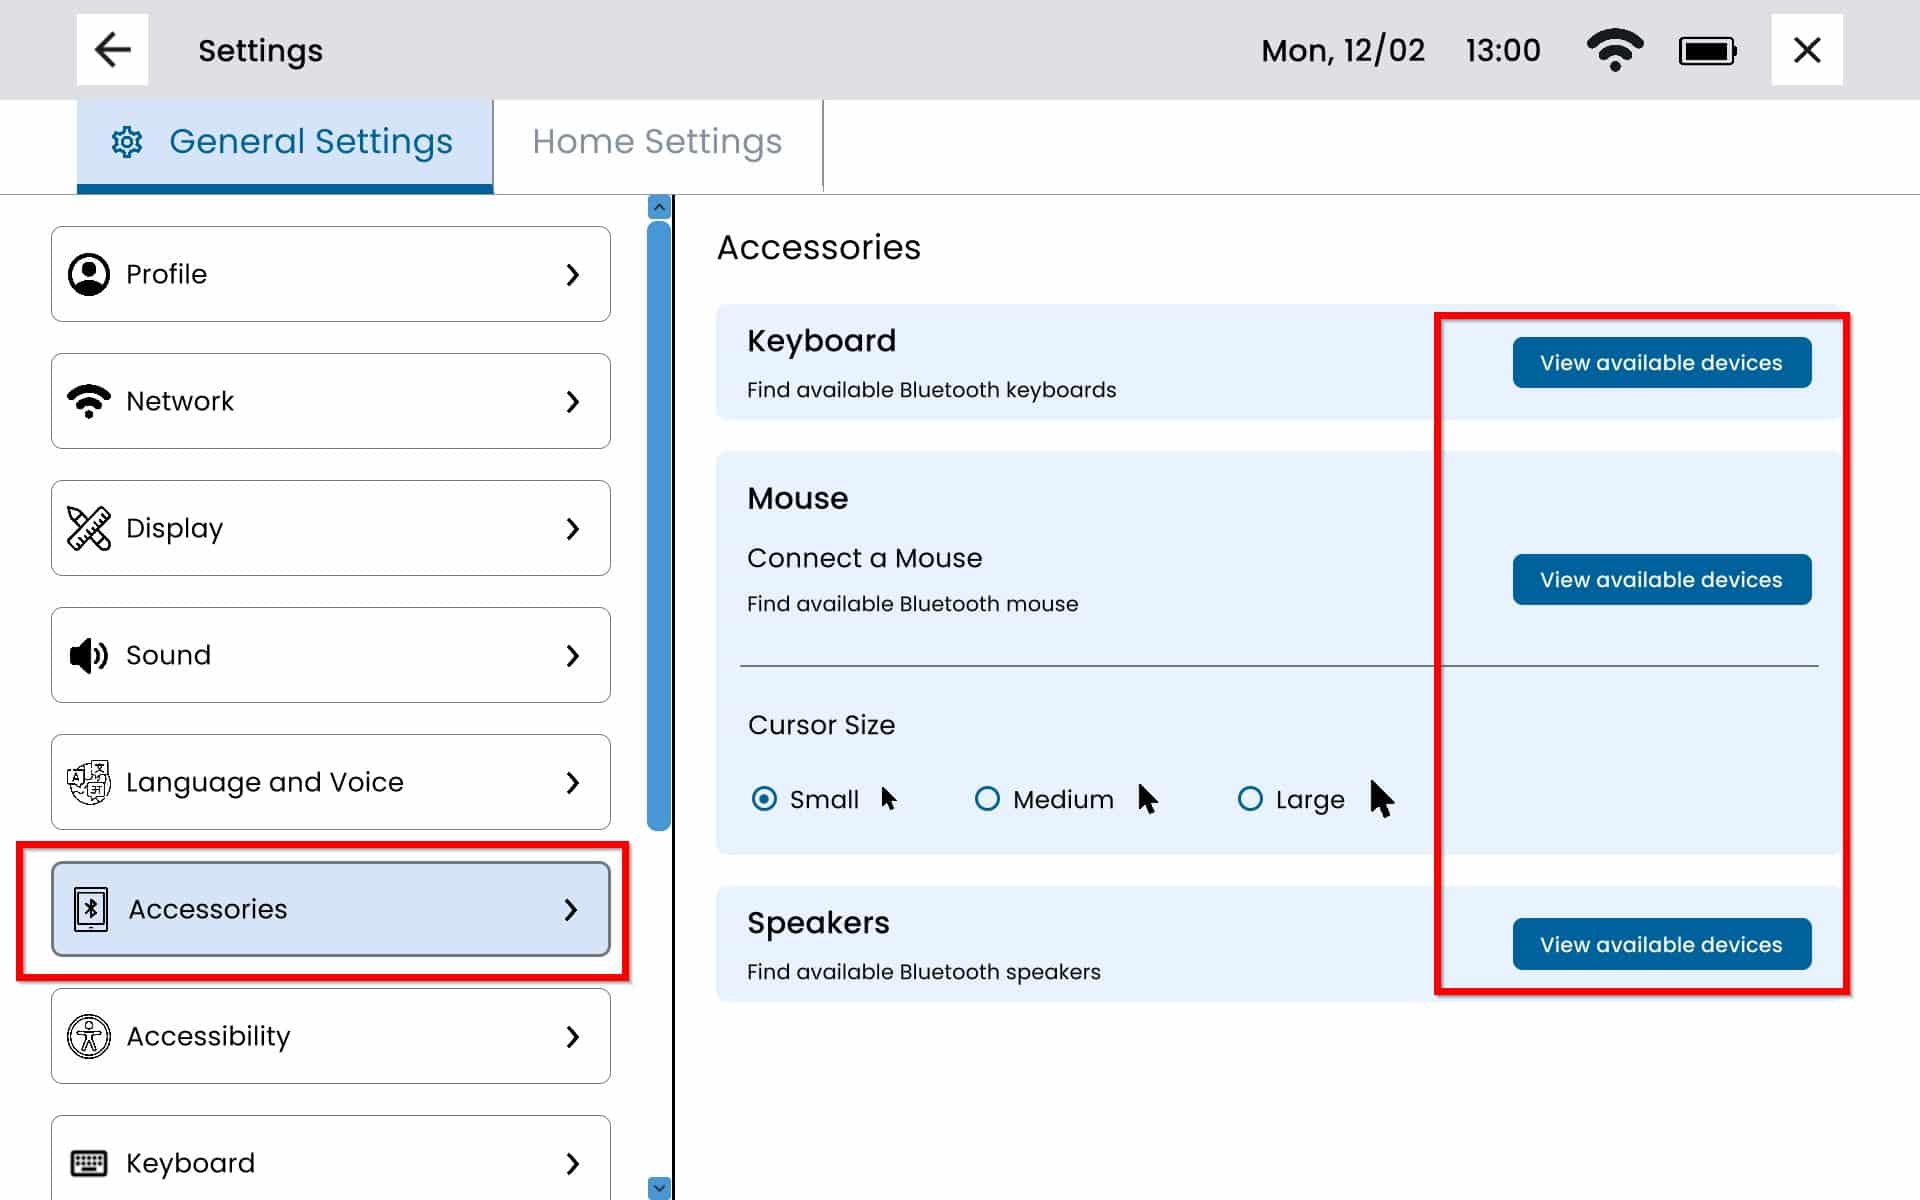Select the General Settings tab
This screenshot has height=1200, width=1920.
(285, 142)
